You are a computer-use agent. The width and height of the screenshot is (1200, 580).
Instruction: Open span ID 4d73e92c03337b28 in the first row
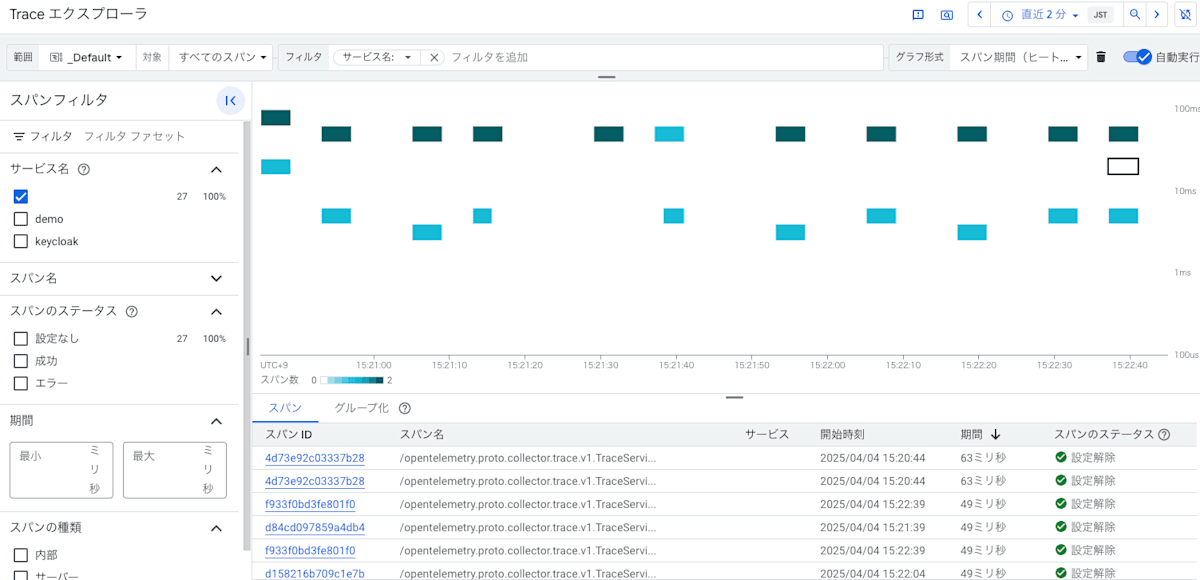(315, 458)
